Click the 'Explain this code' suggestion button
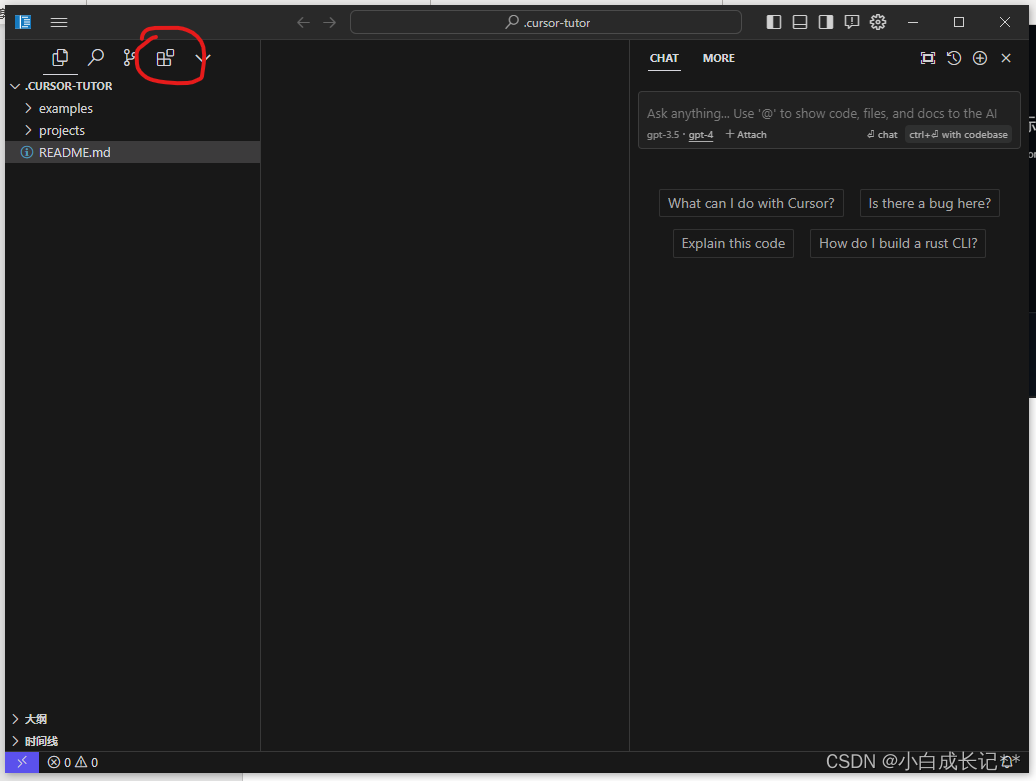 [733, 243]
